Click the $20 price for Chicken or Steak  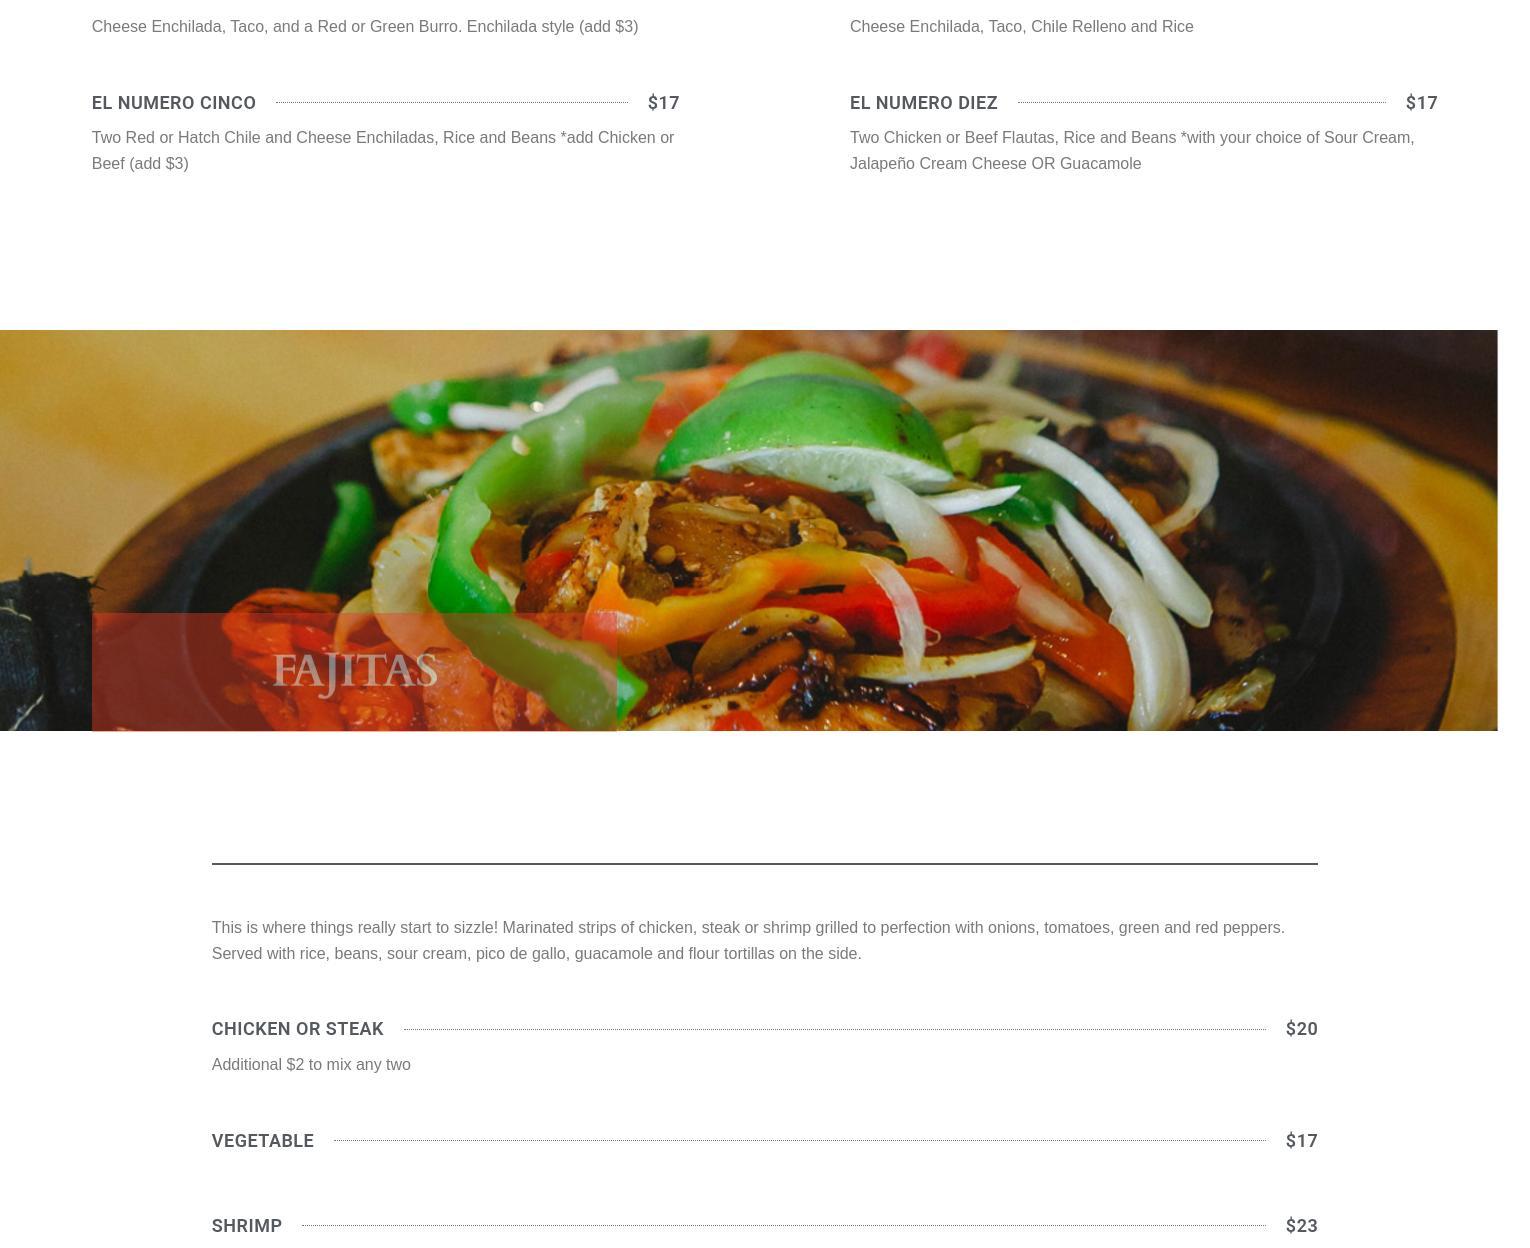point(1301,1029)
